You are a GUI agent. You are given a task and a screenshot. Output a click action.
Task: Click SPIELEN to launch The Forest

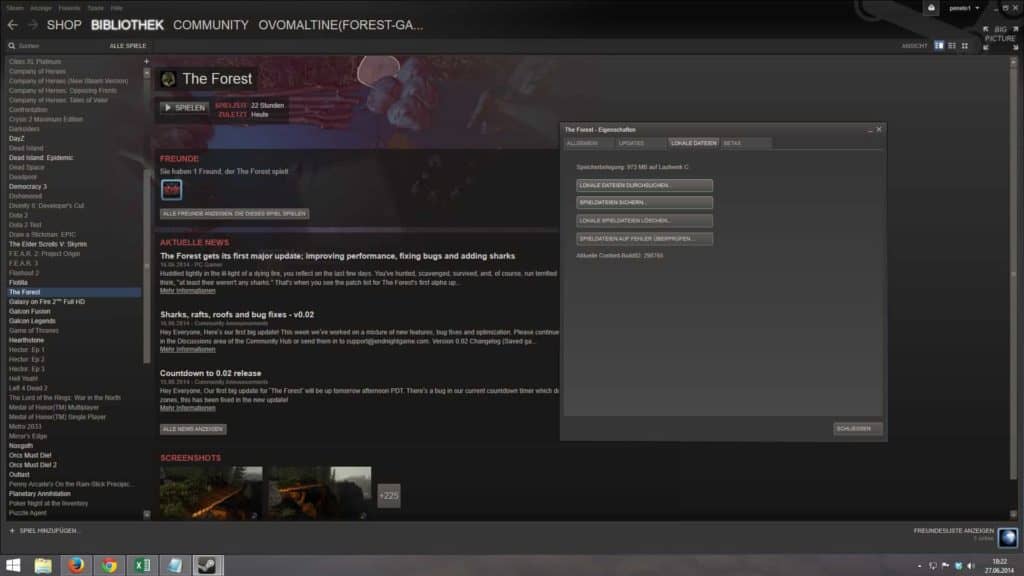[x=185, y=108]
